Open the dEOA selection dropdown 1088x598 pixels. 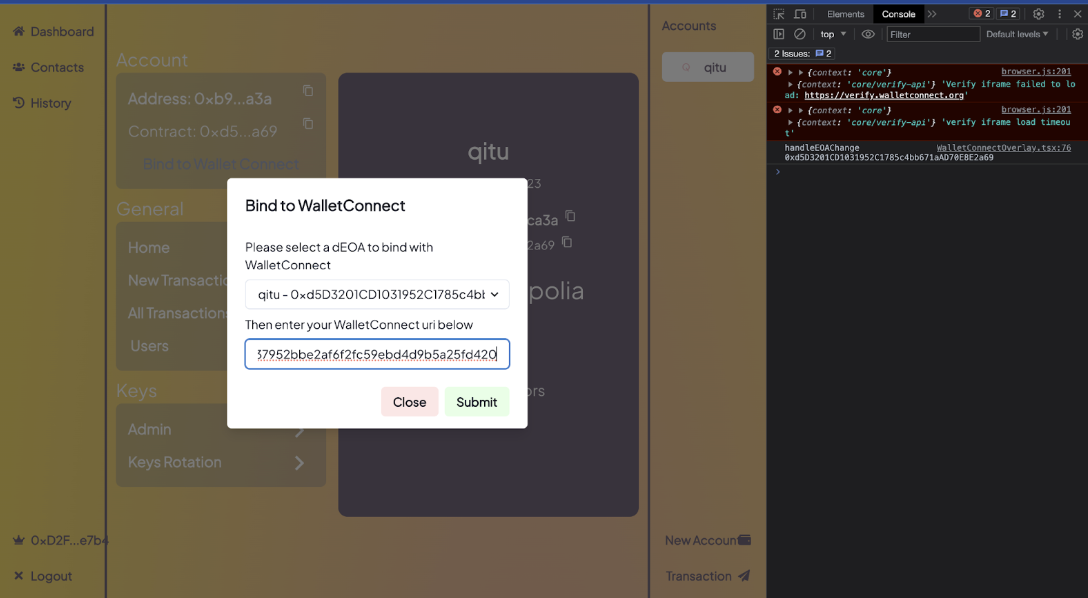pyautogui.click(x=376, y=294)
